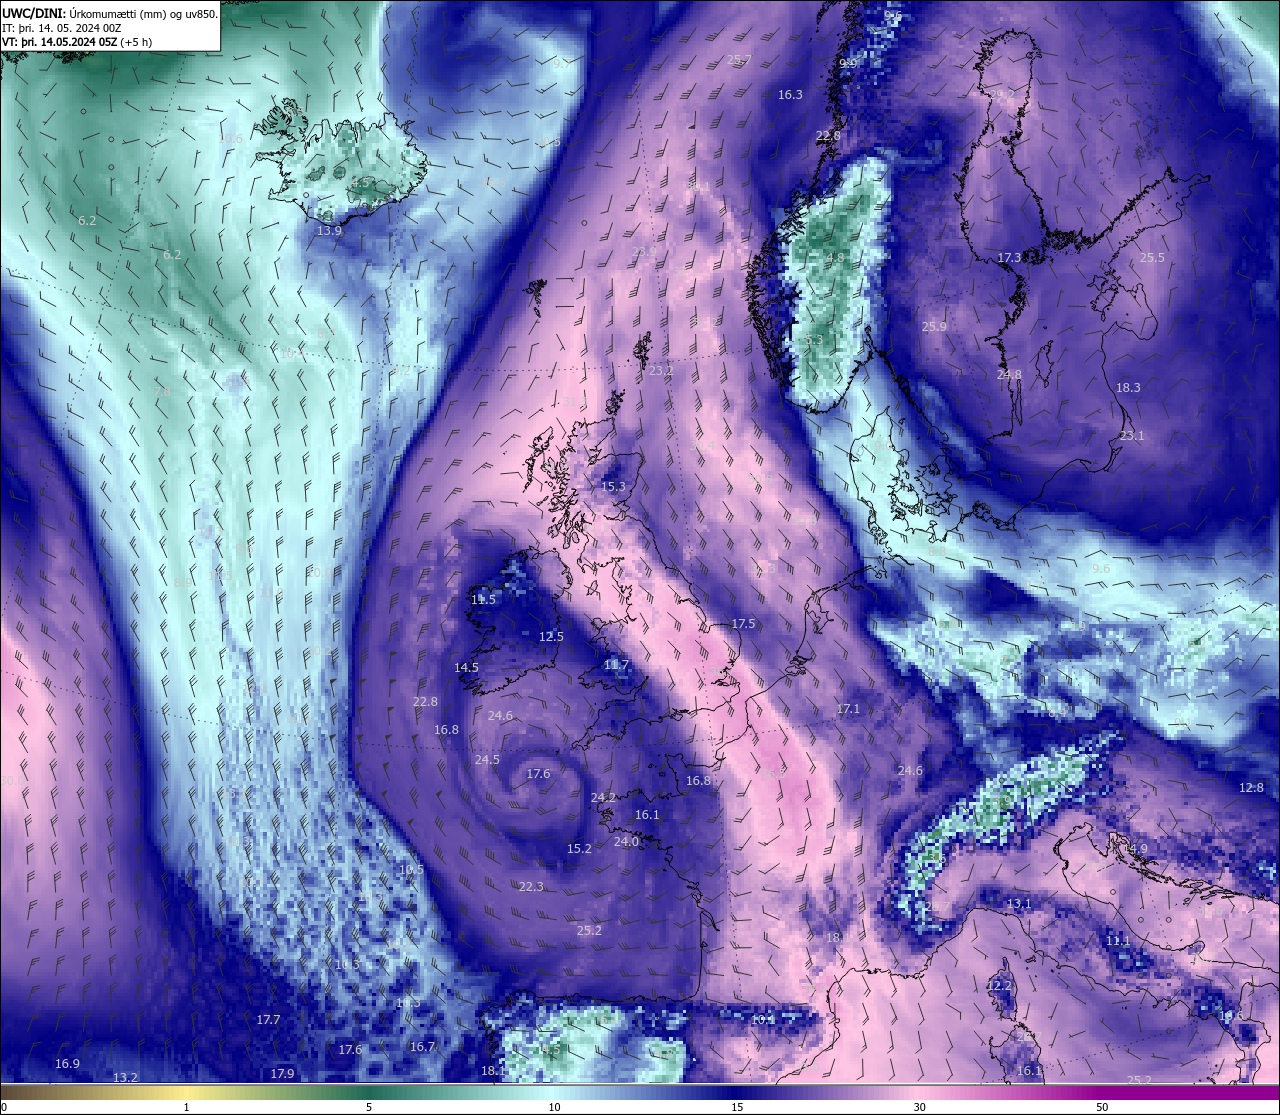Click the 24.2 value on the map
Screen dimensions: 1280x1115
coord(603,798)
